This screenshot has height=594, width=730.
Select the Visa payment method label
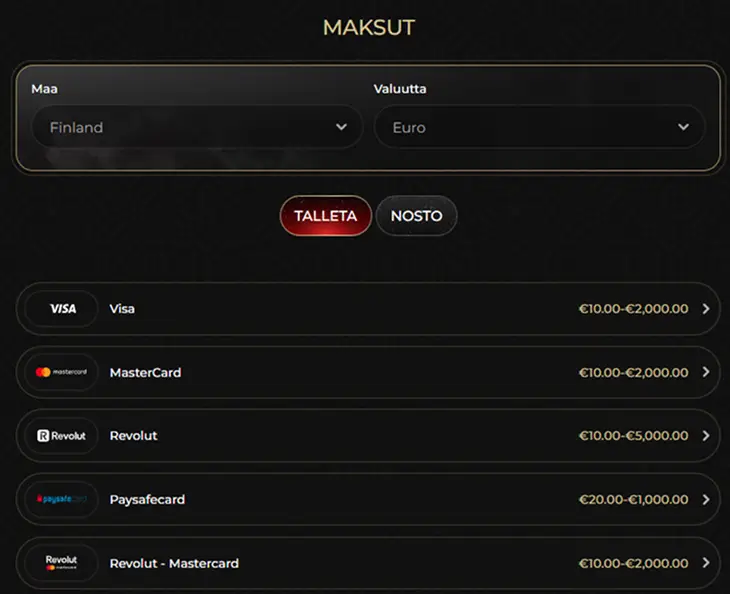pyautogui.click(x=122, y=309)
